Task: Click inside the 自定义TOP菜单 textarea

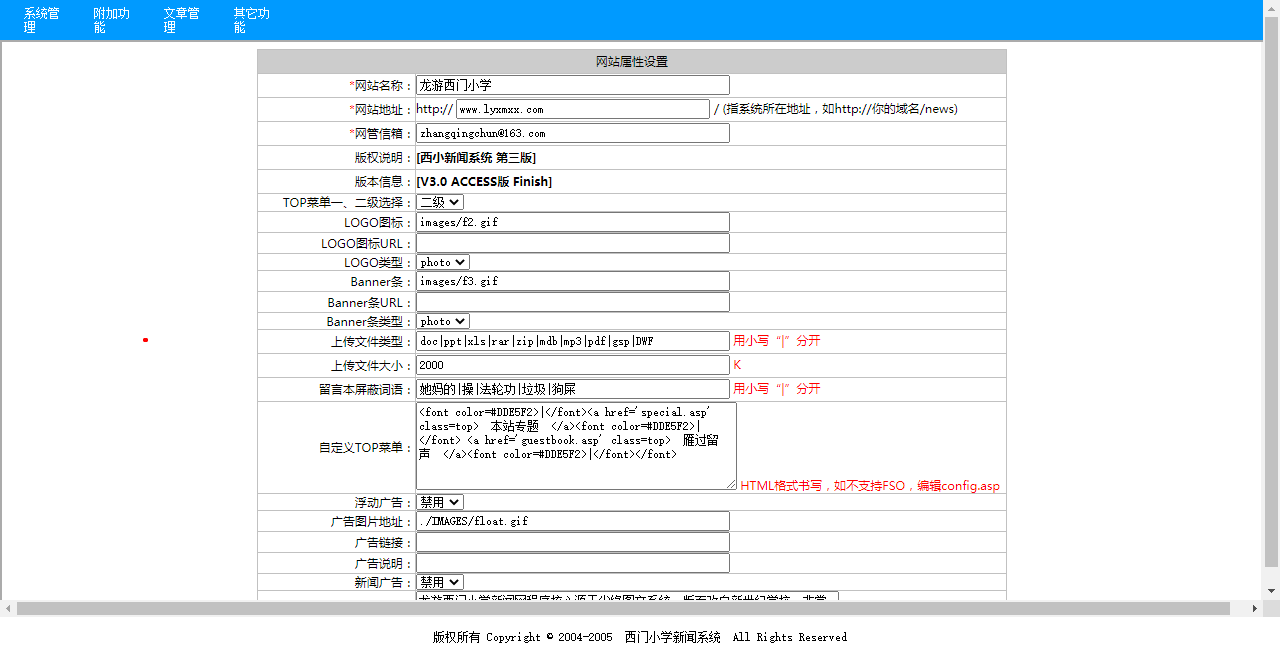Action: click(576, 446)
